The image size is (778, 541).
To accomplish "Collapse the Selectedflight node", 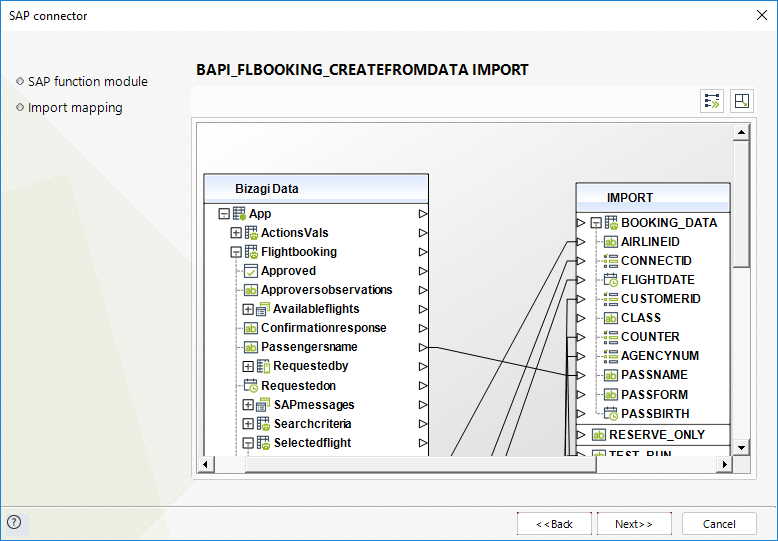I will (x=248, y=443).
